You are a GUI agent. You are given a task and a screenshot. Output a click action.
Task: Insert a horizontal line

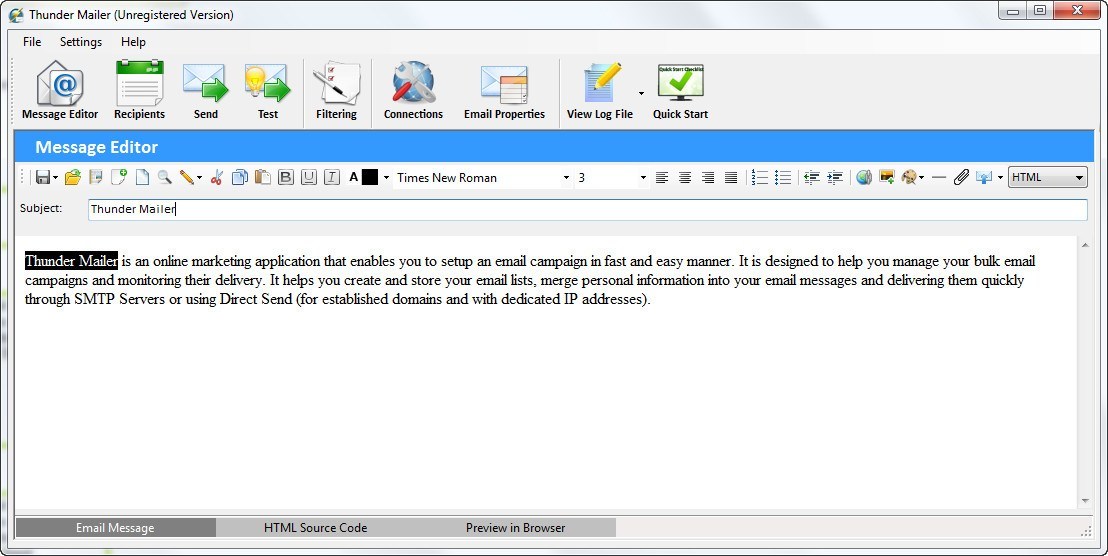938,177
